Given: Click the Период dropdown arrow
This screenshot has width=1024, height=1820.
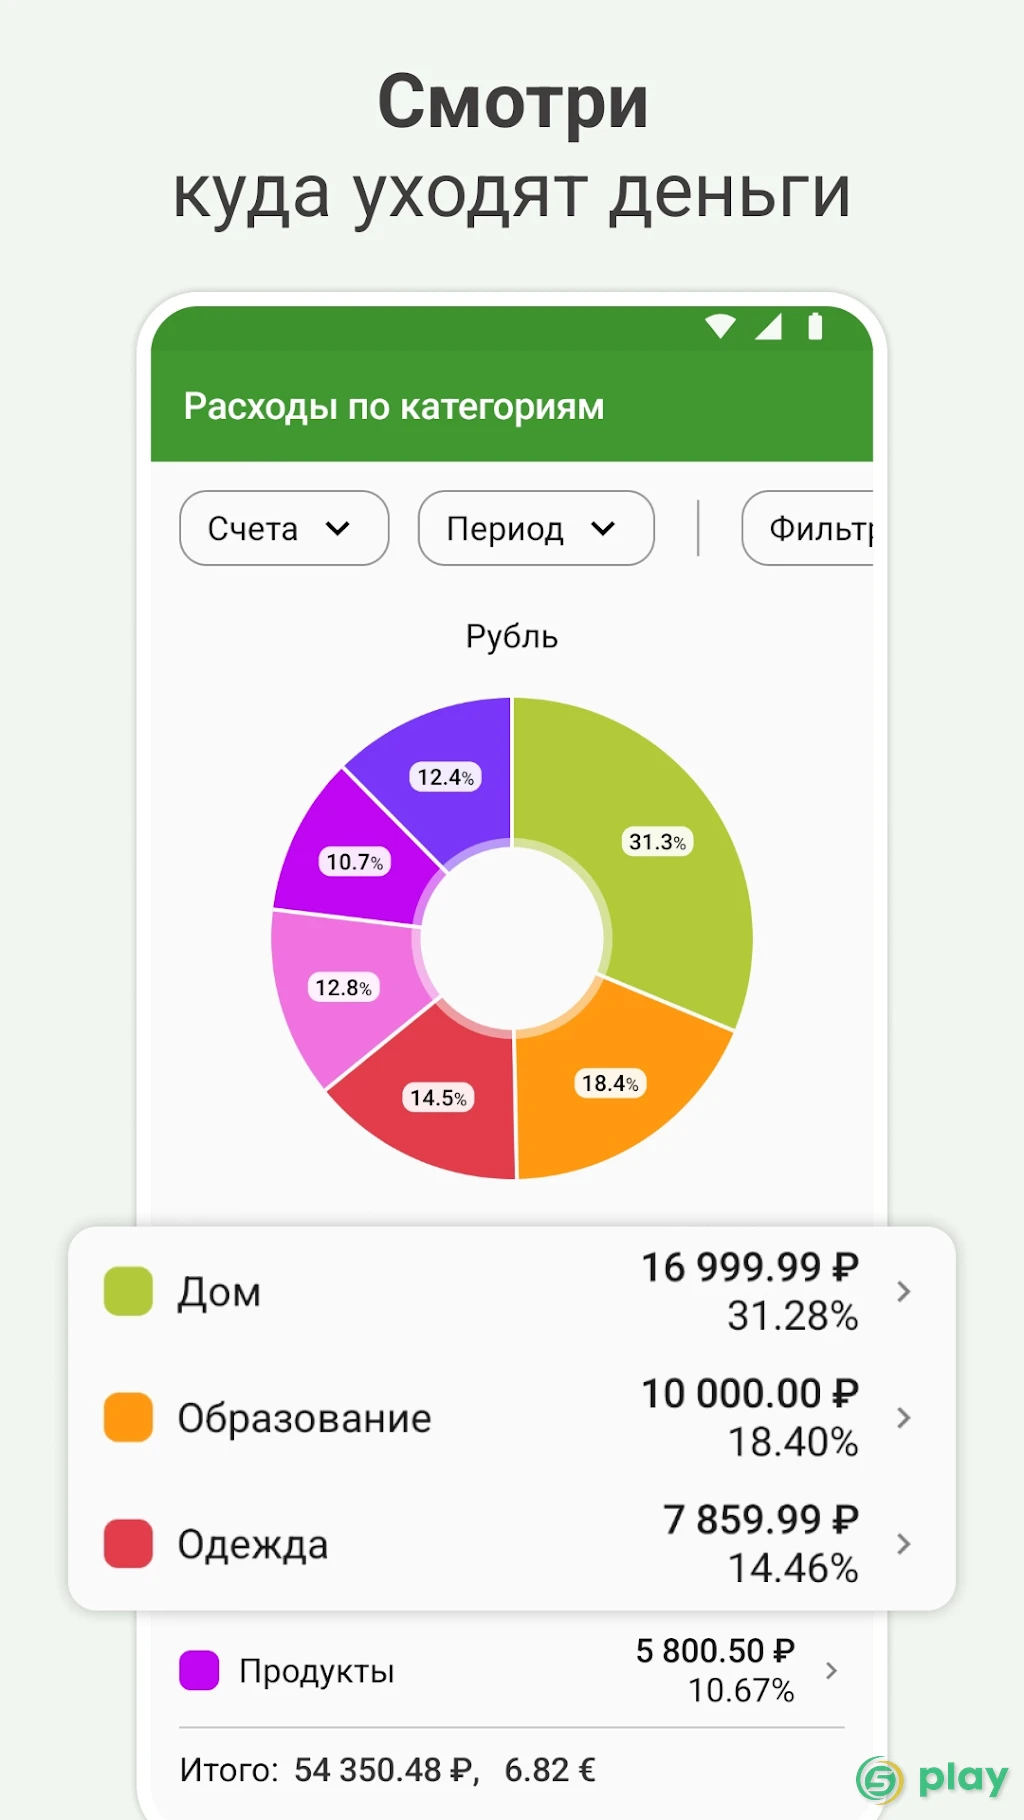Looking at the screenshot, I should [603, 529].
